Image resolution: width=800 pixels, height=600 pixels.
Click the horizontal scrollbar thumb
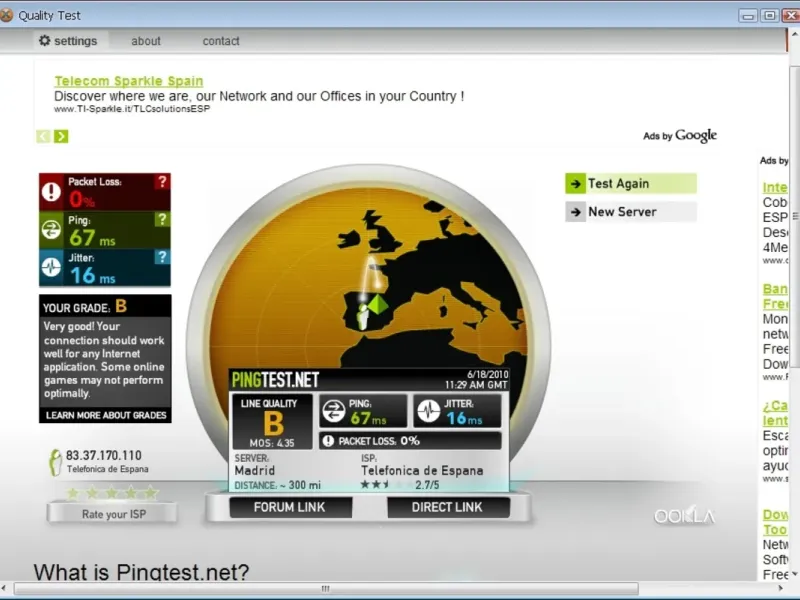326,589
